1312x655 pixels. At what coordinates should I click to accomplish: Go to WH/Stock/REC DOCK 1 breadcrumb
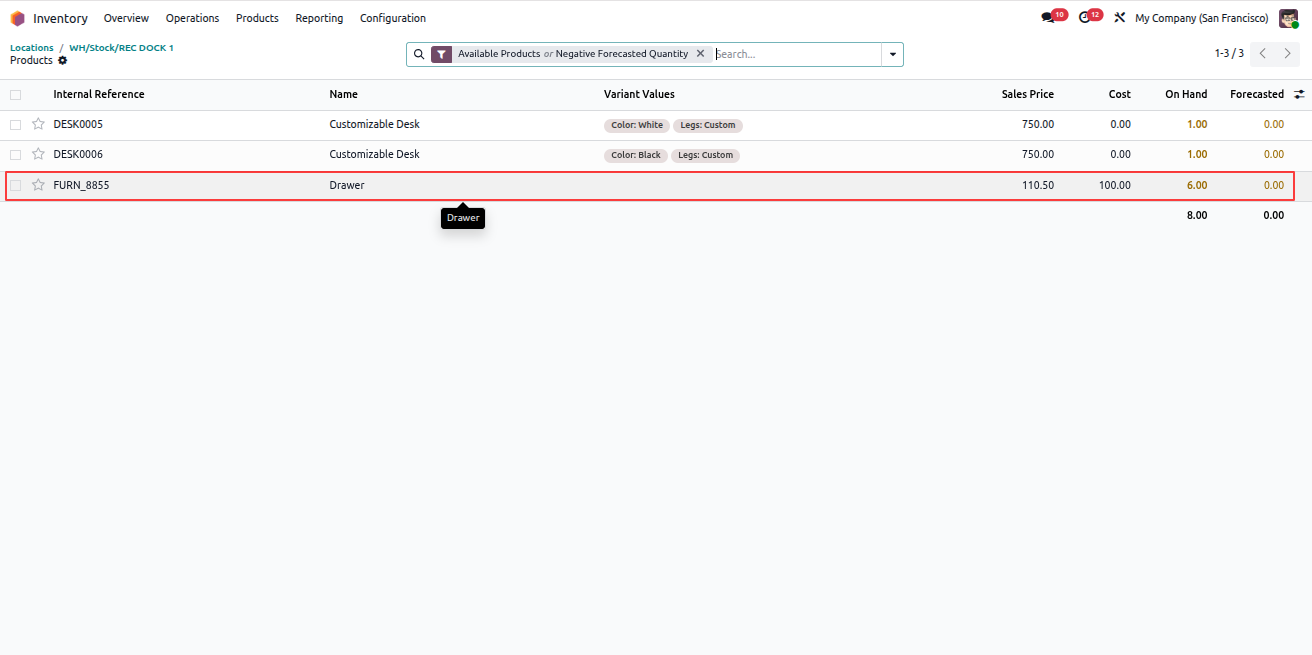click(x=121, y=48)
